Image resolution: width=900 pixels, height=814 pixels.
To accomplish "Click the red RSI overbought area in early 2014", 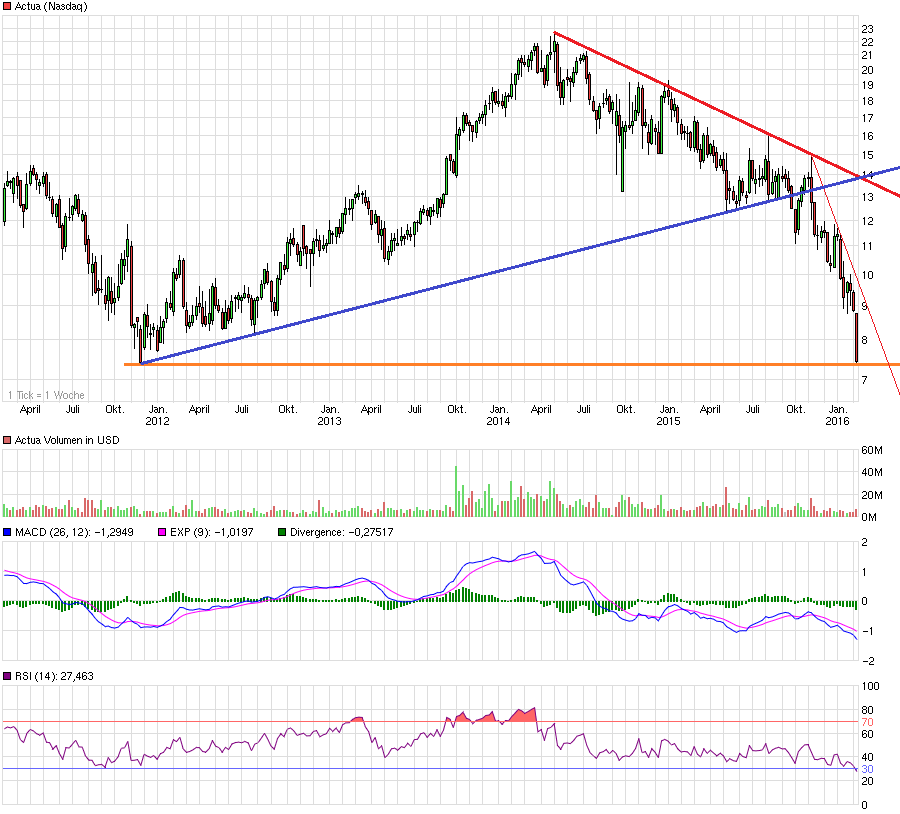I will click(x=522, y=715).
